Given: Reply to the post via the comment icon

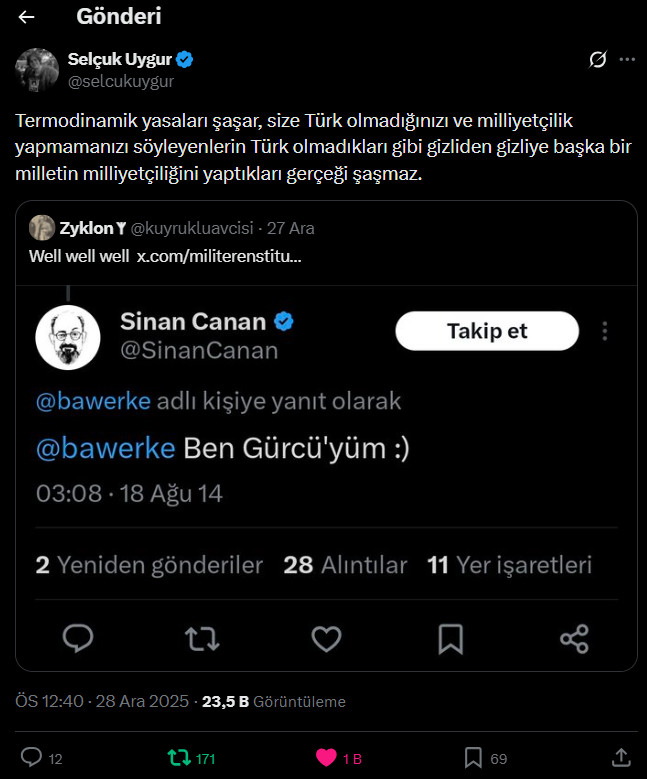Looking at the screenshot, I should point(32,758).
